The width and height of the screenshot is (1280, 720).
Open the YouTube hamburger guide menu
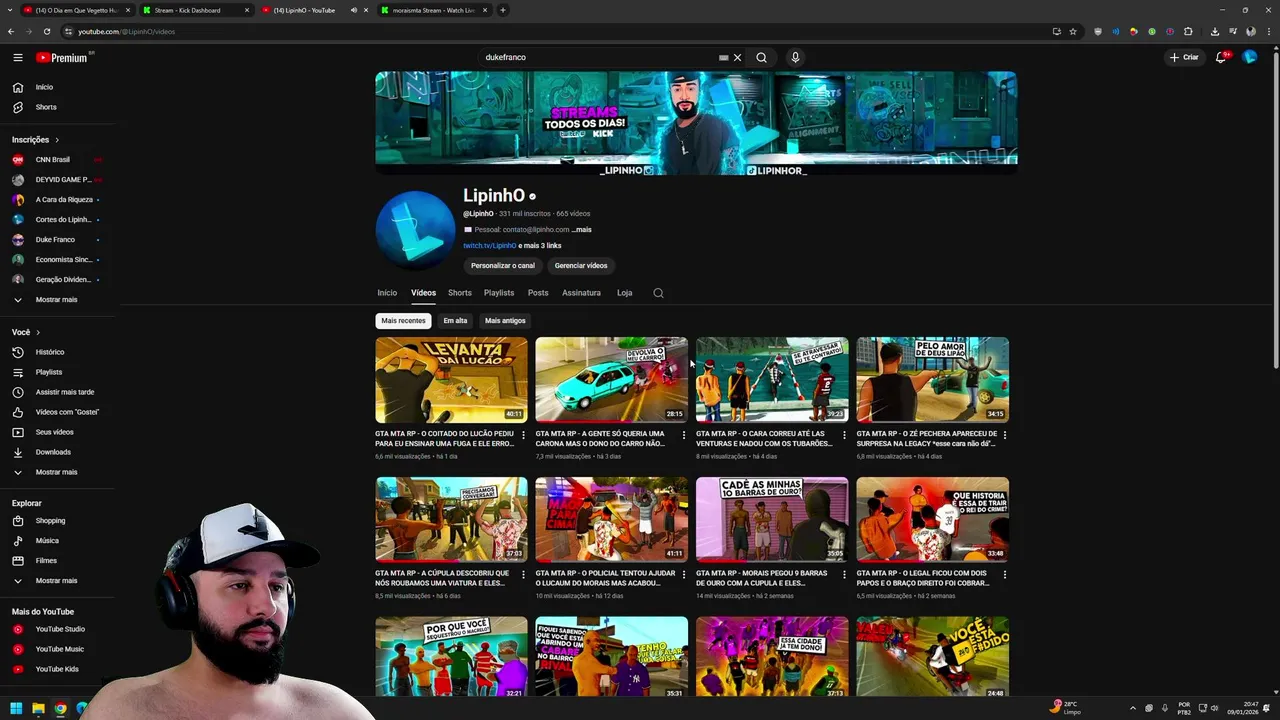[x=17, y=57]
